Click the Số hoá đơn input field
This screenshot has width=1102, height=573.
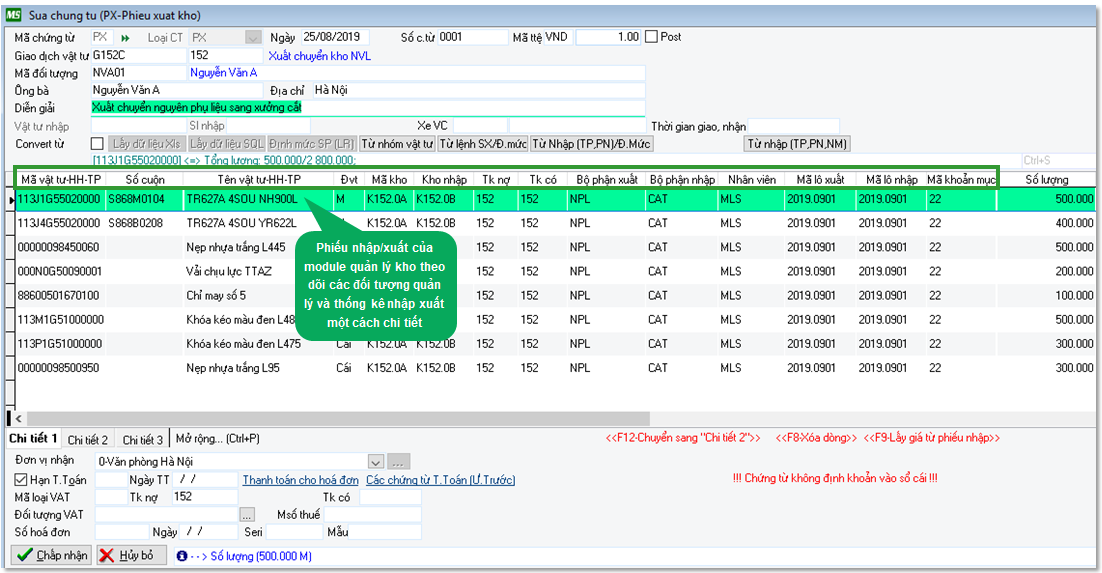pyautogui.click(x=121, y=532)
